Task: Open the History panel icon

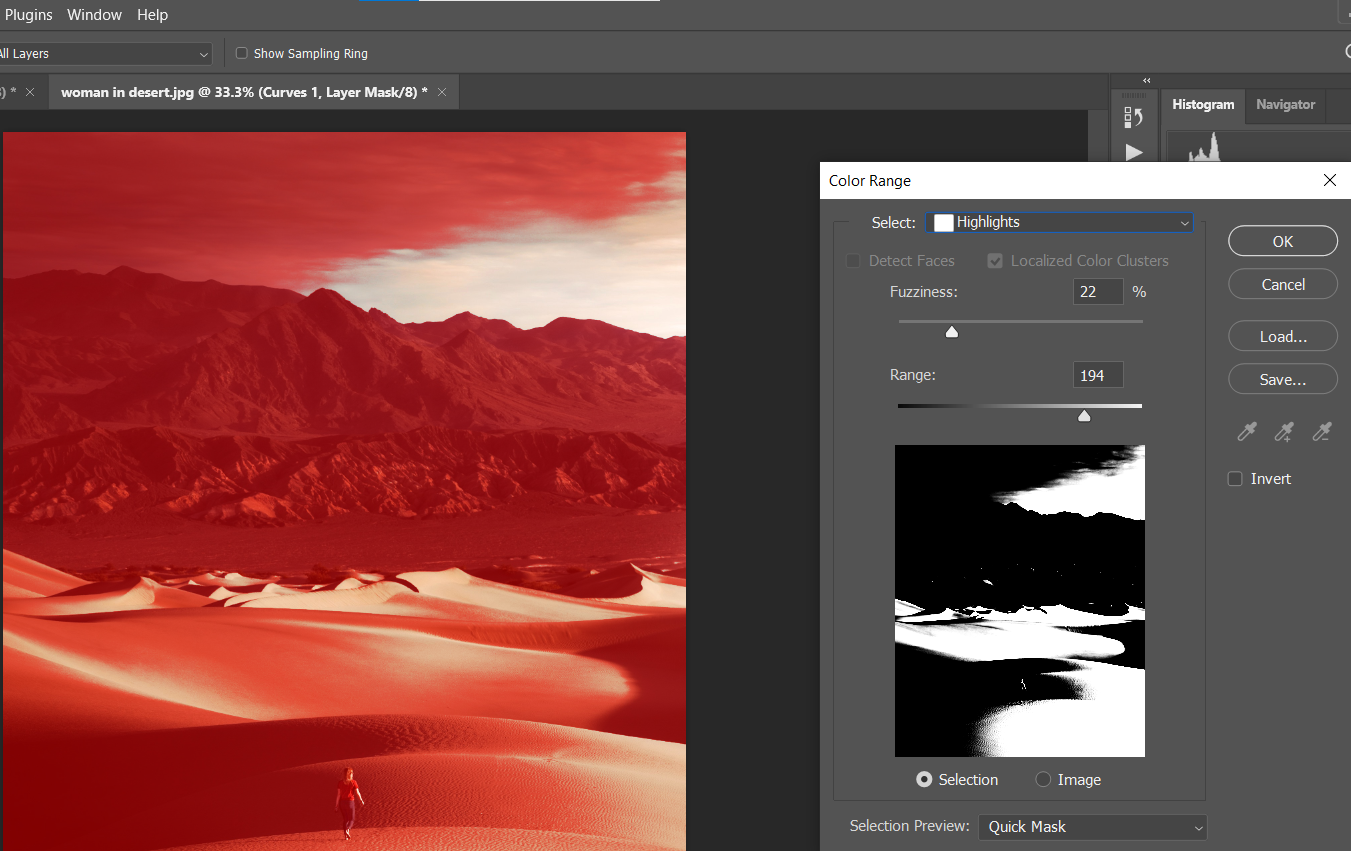Action: (1133, 116)
